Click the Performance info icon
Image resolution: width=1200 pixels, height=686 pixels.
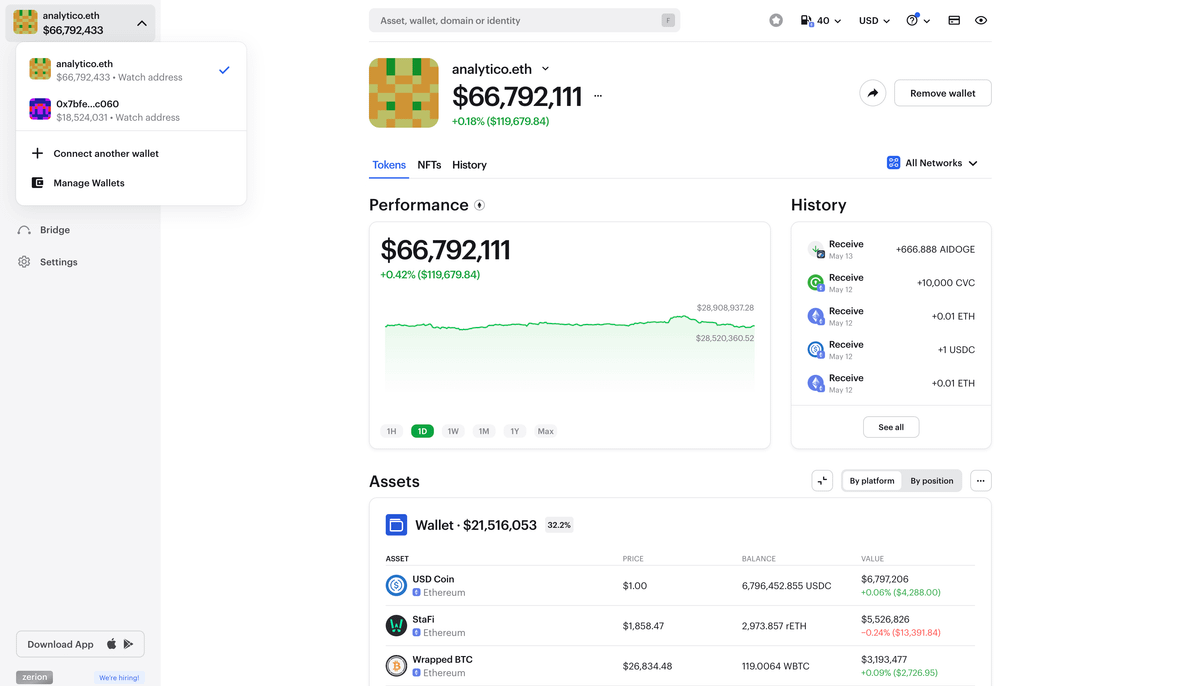(479, 205)
